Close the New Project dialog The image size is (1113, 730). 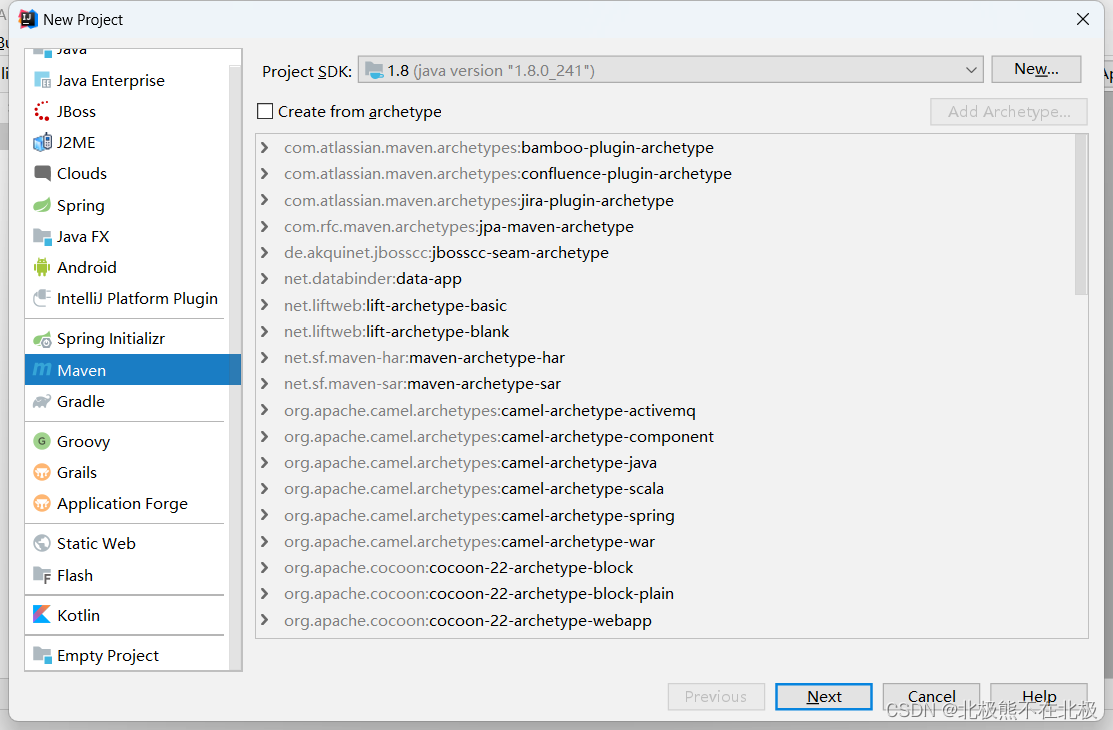click(x=1082, y=19)
